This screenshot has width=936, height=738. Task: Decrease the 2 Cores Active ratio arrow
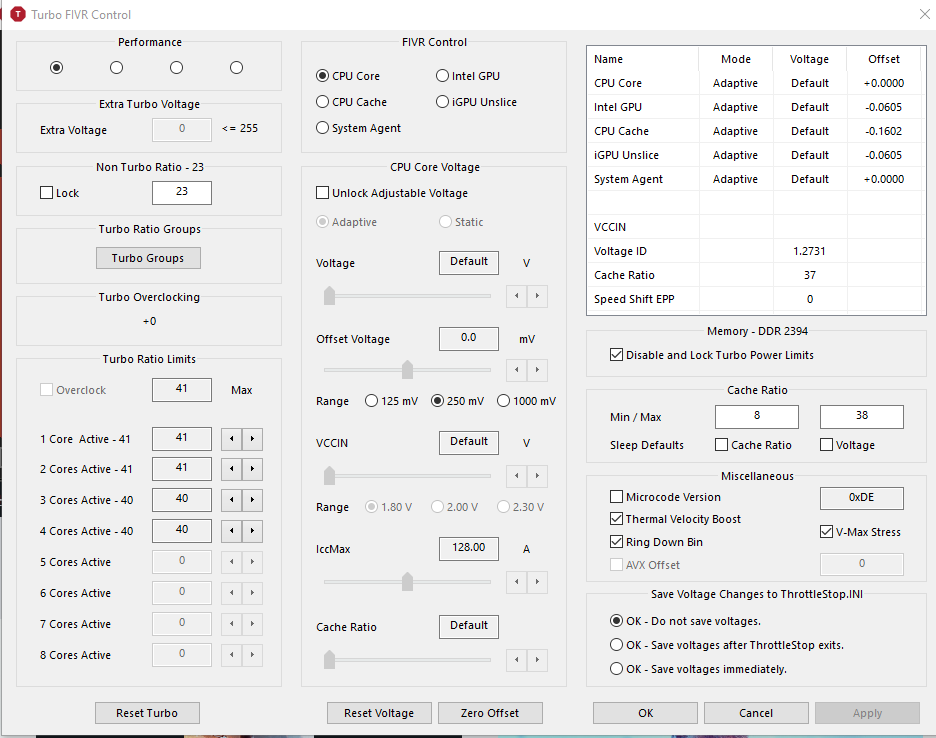point(232,469)
